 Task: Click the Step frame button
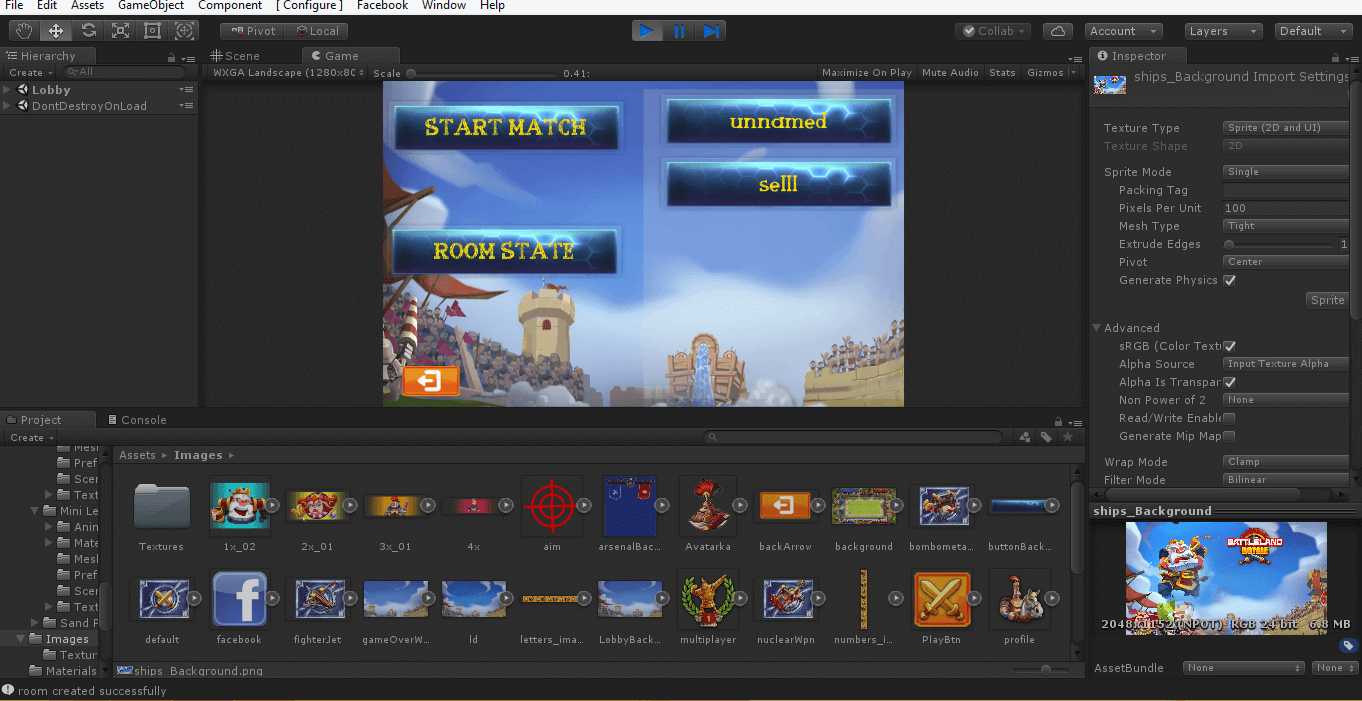711,31
